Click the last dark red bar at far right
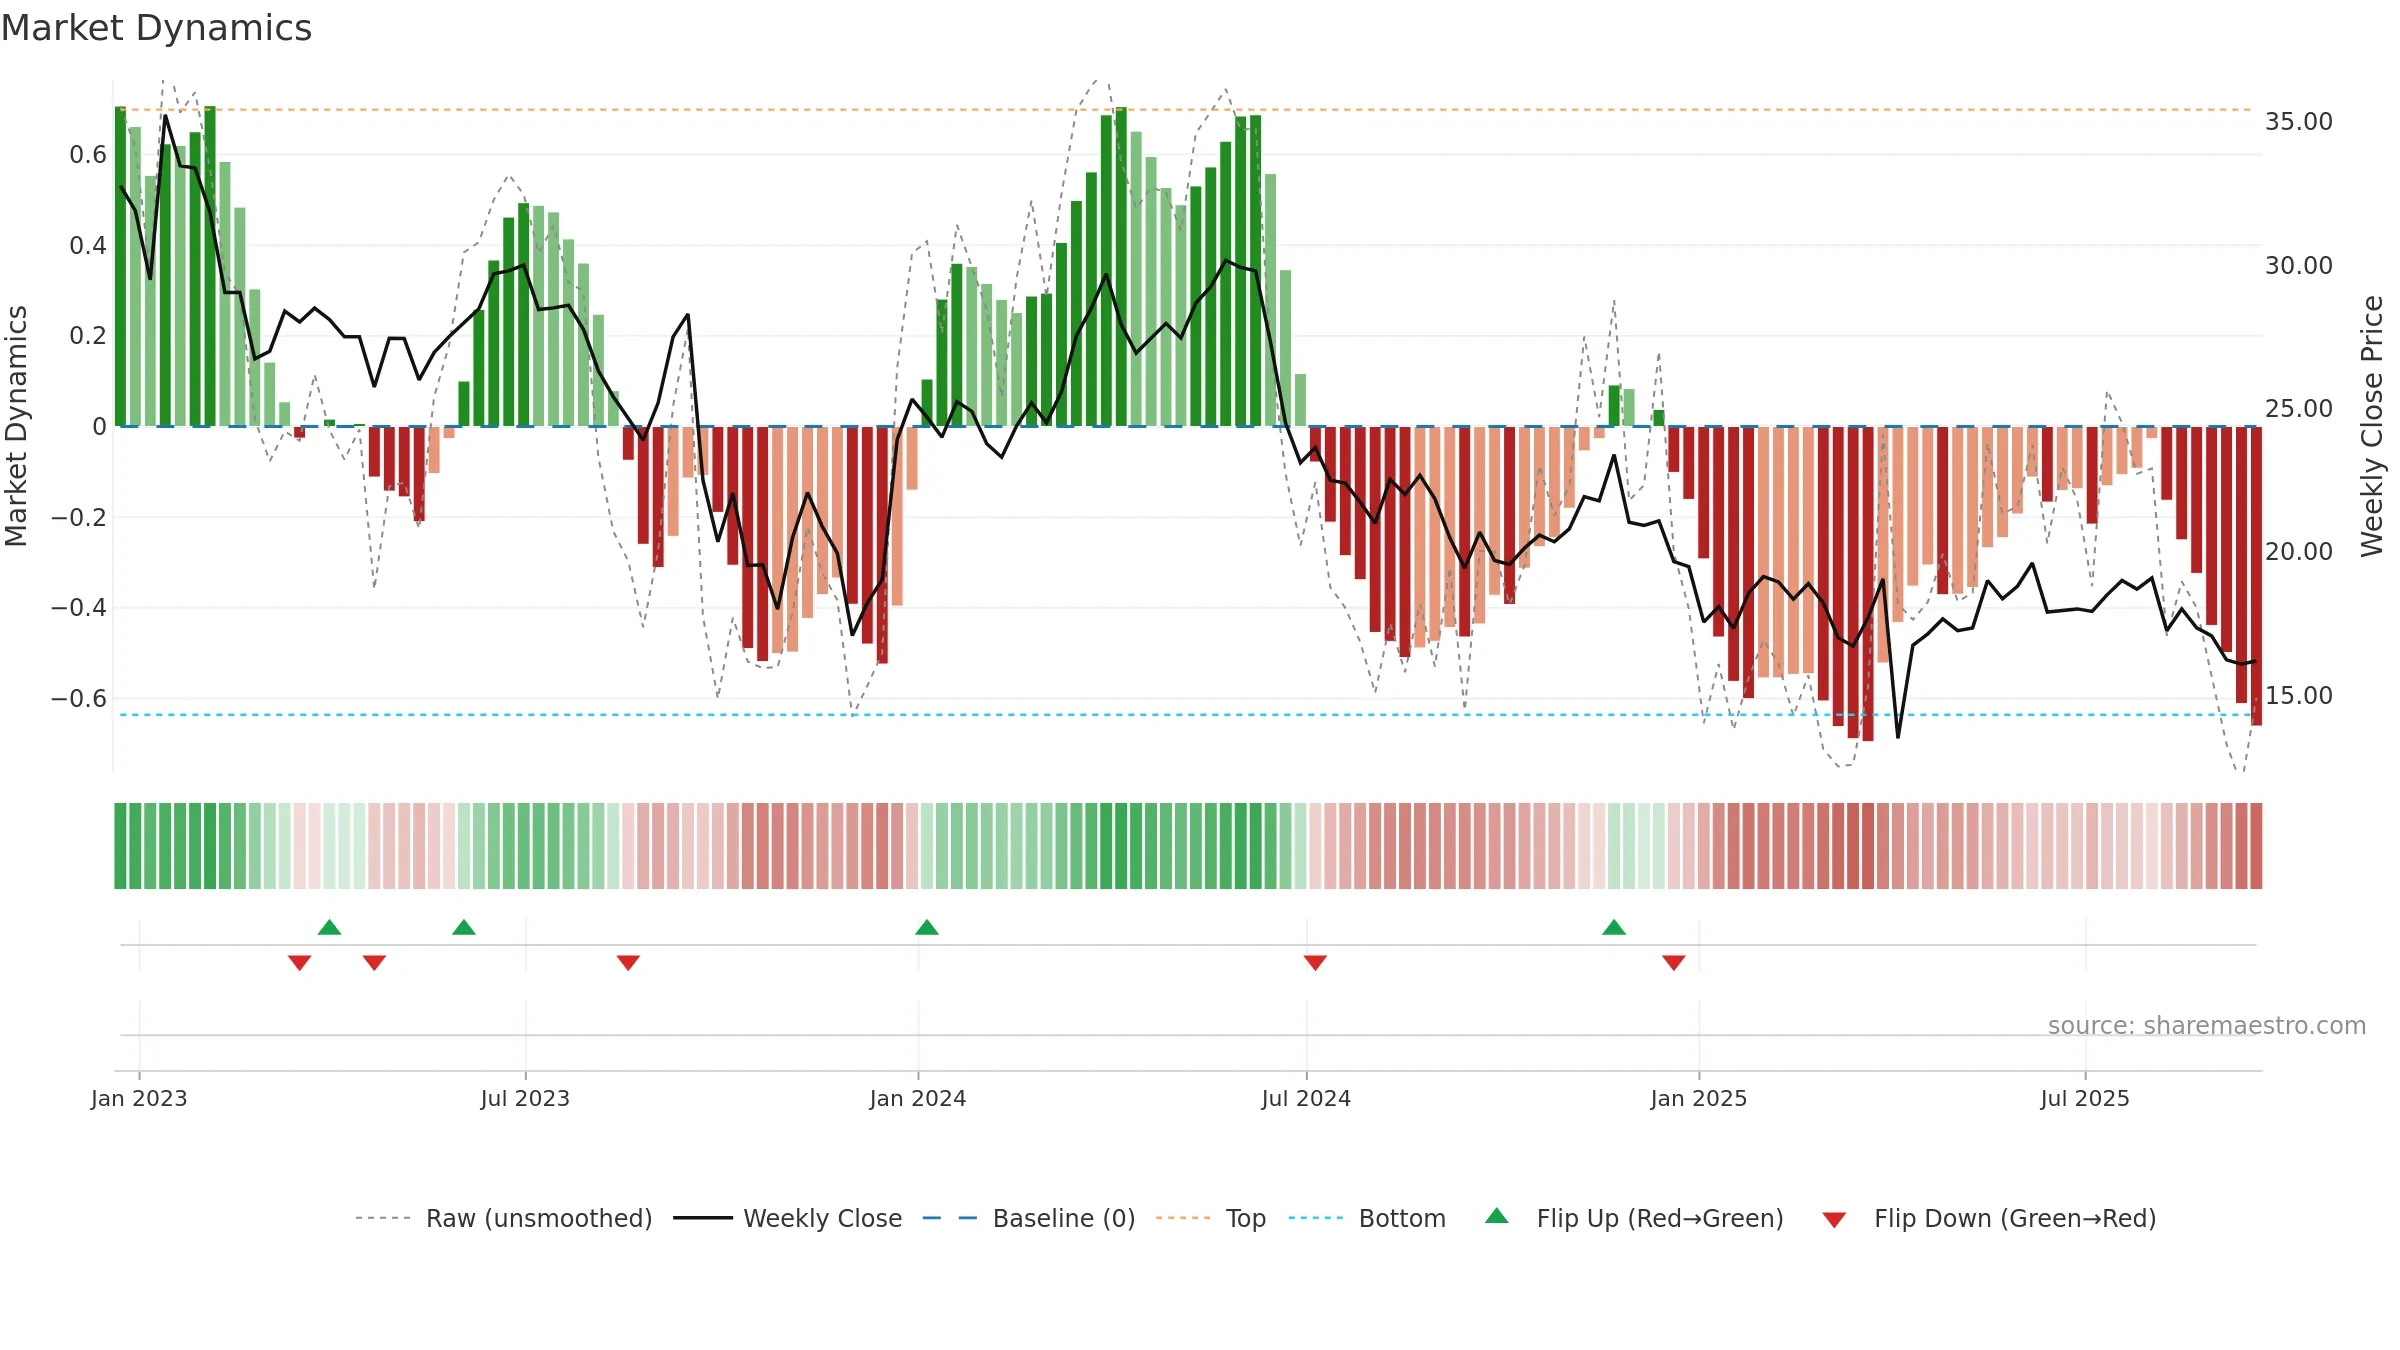2400x1350 pixels. point(2256,576)
